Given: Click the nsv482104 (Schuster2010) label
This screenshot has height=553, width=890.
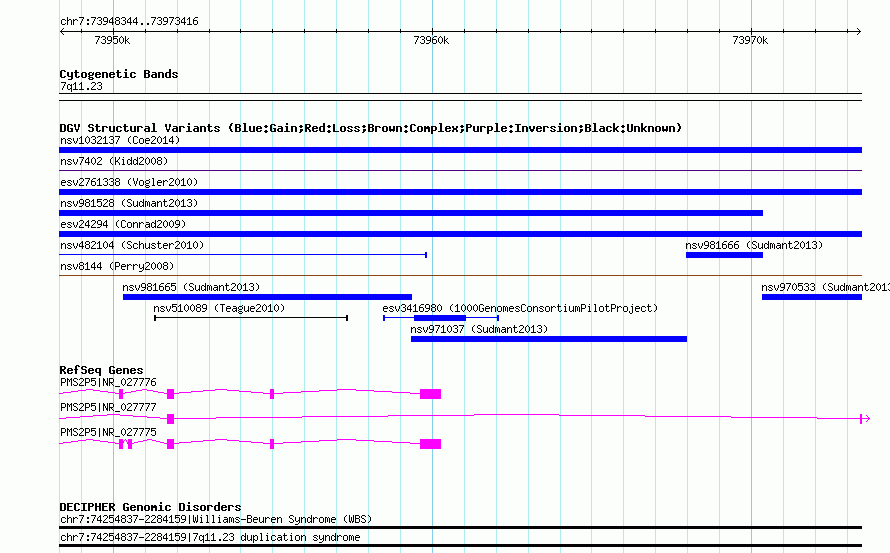Looking at the screenshot, I should [132, 245].
